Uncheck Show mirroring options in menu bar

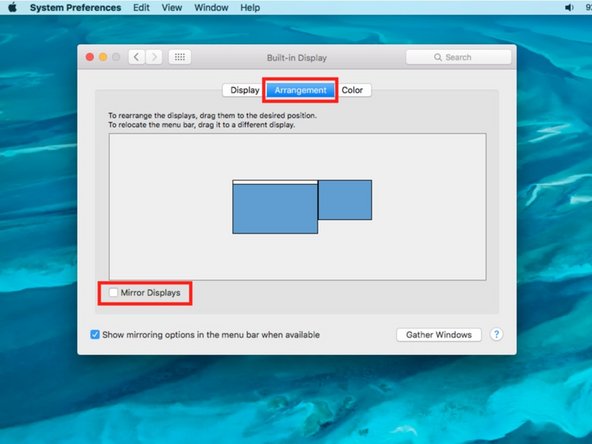point(95,335)
